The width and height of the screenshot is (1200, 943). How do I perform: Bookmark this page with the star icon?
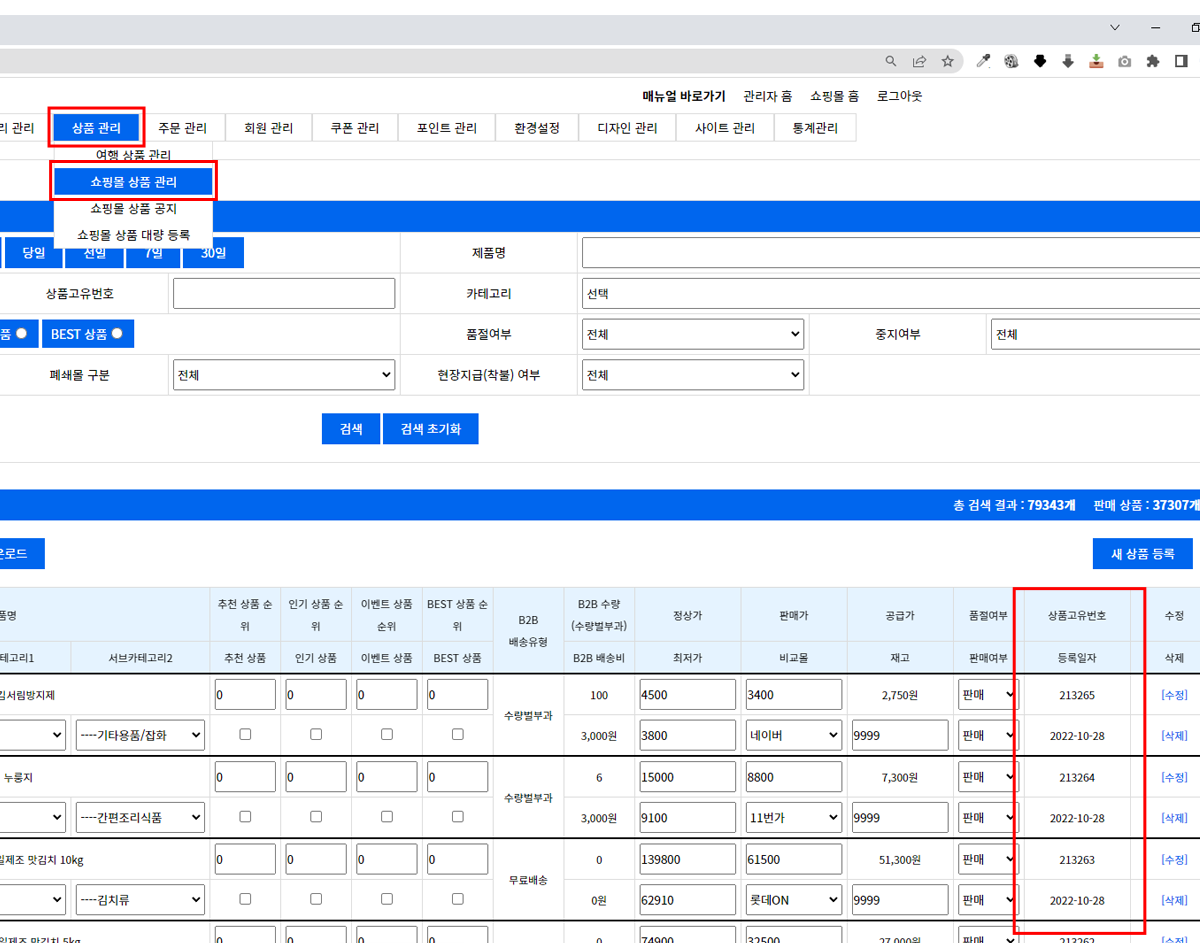point(947,61)
